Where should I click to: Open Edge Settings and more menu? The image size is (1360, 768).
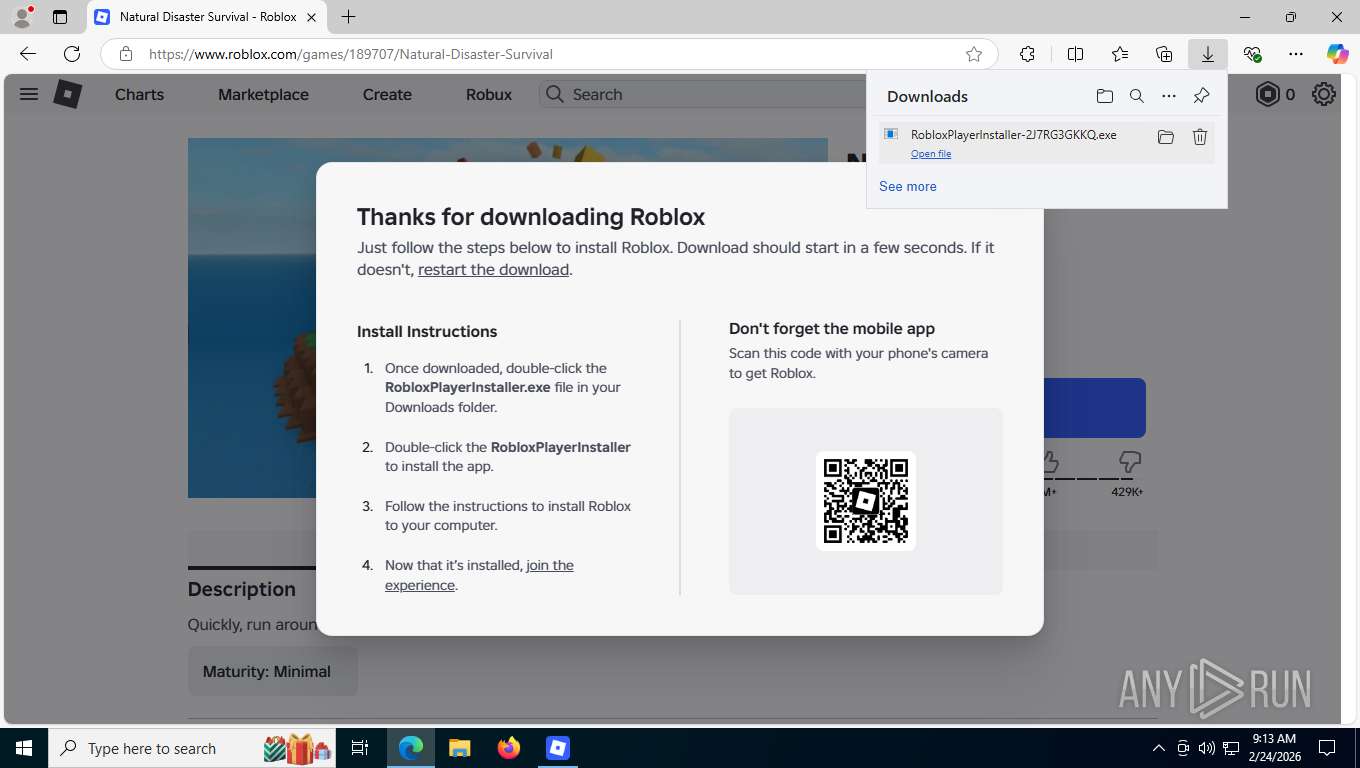tap(1296, 54)
